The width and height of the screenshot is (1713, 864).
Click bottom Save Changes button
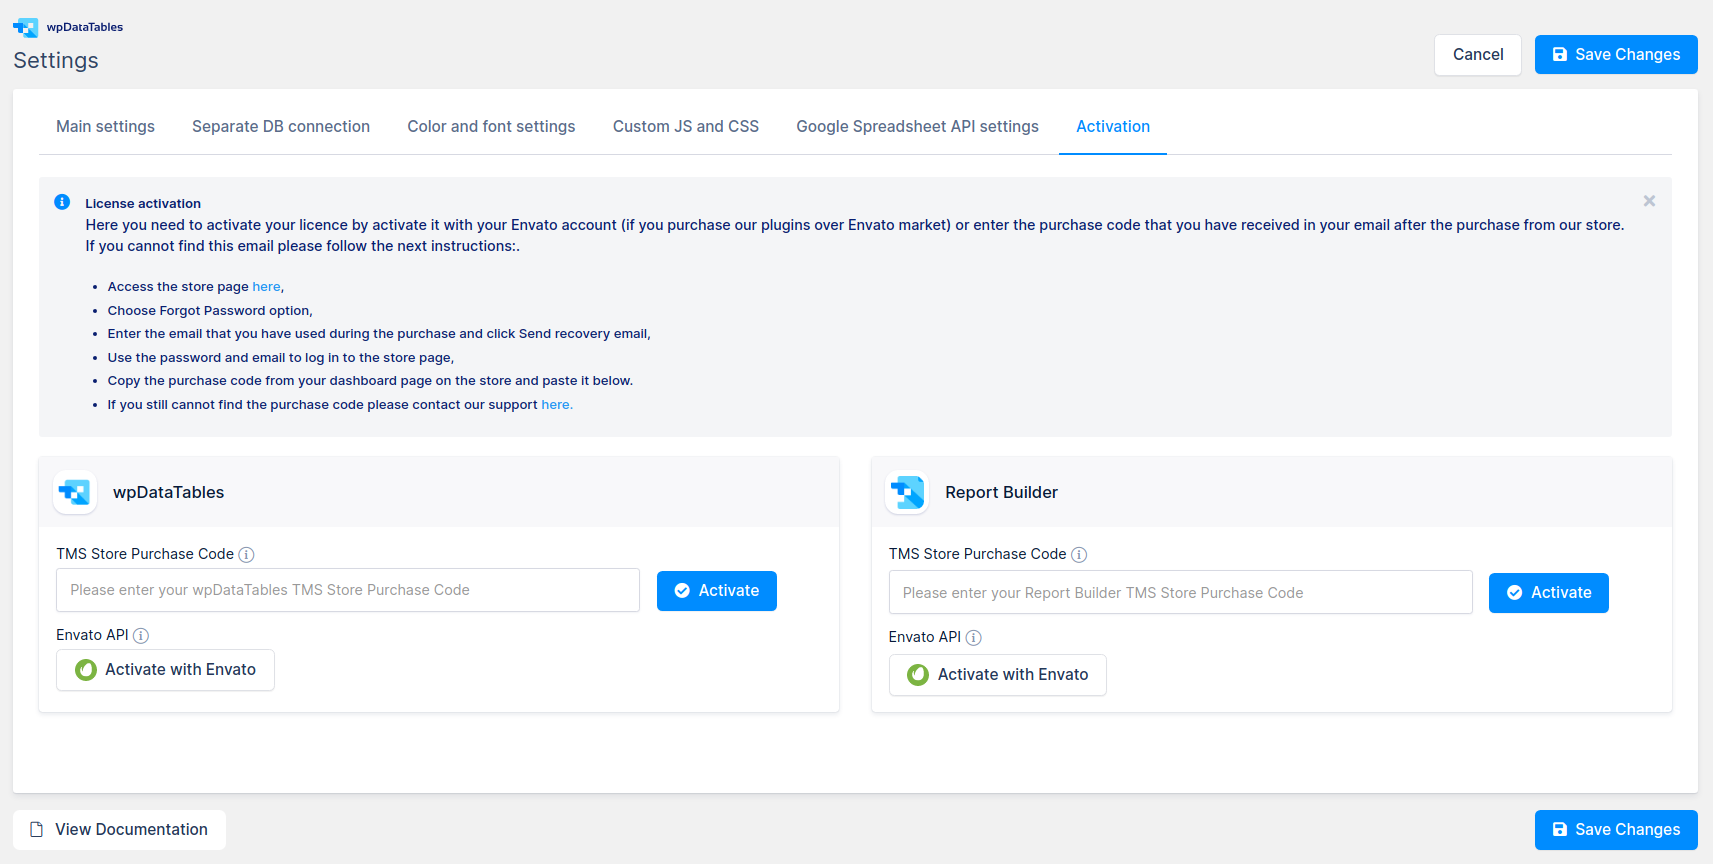pos(1616,830)
